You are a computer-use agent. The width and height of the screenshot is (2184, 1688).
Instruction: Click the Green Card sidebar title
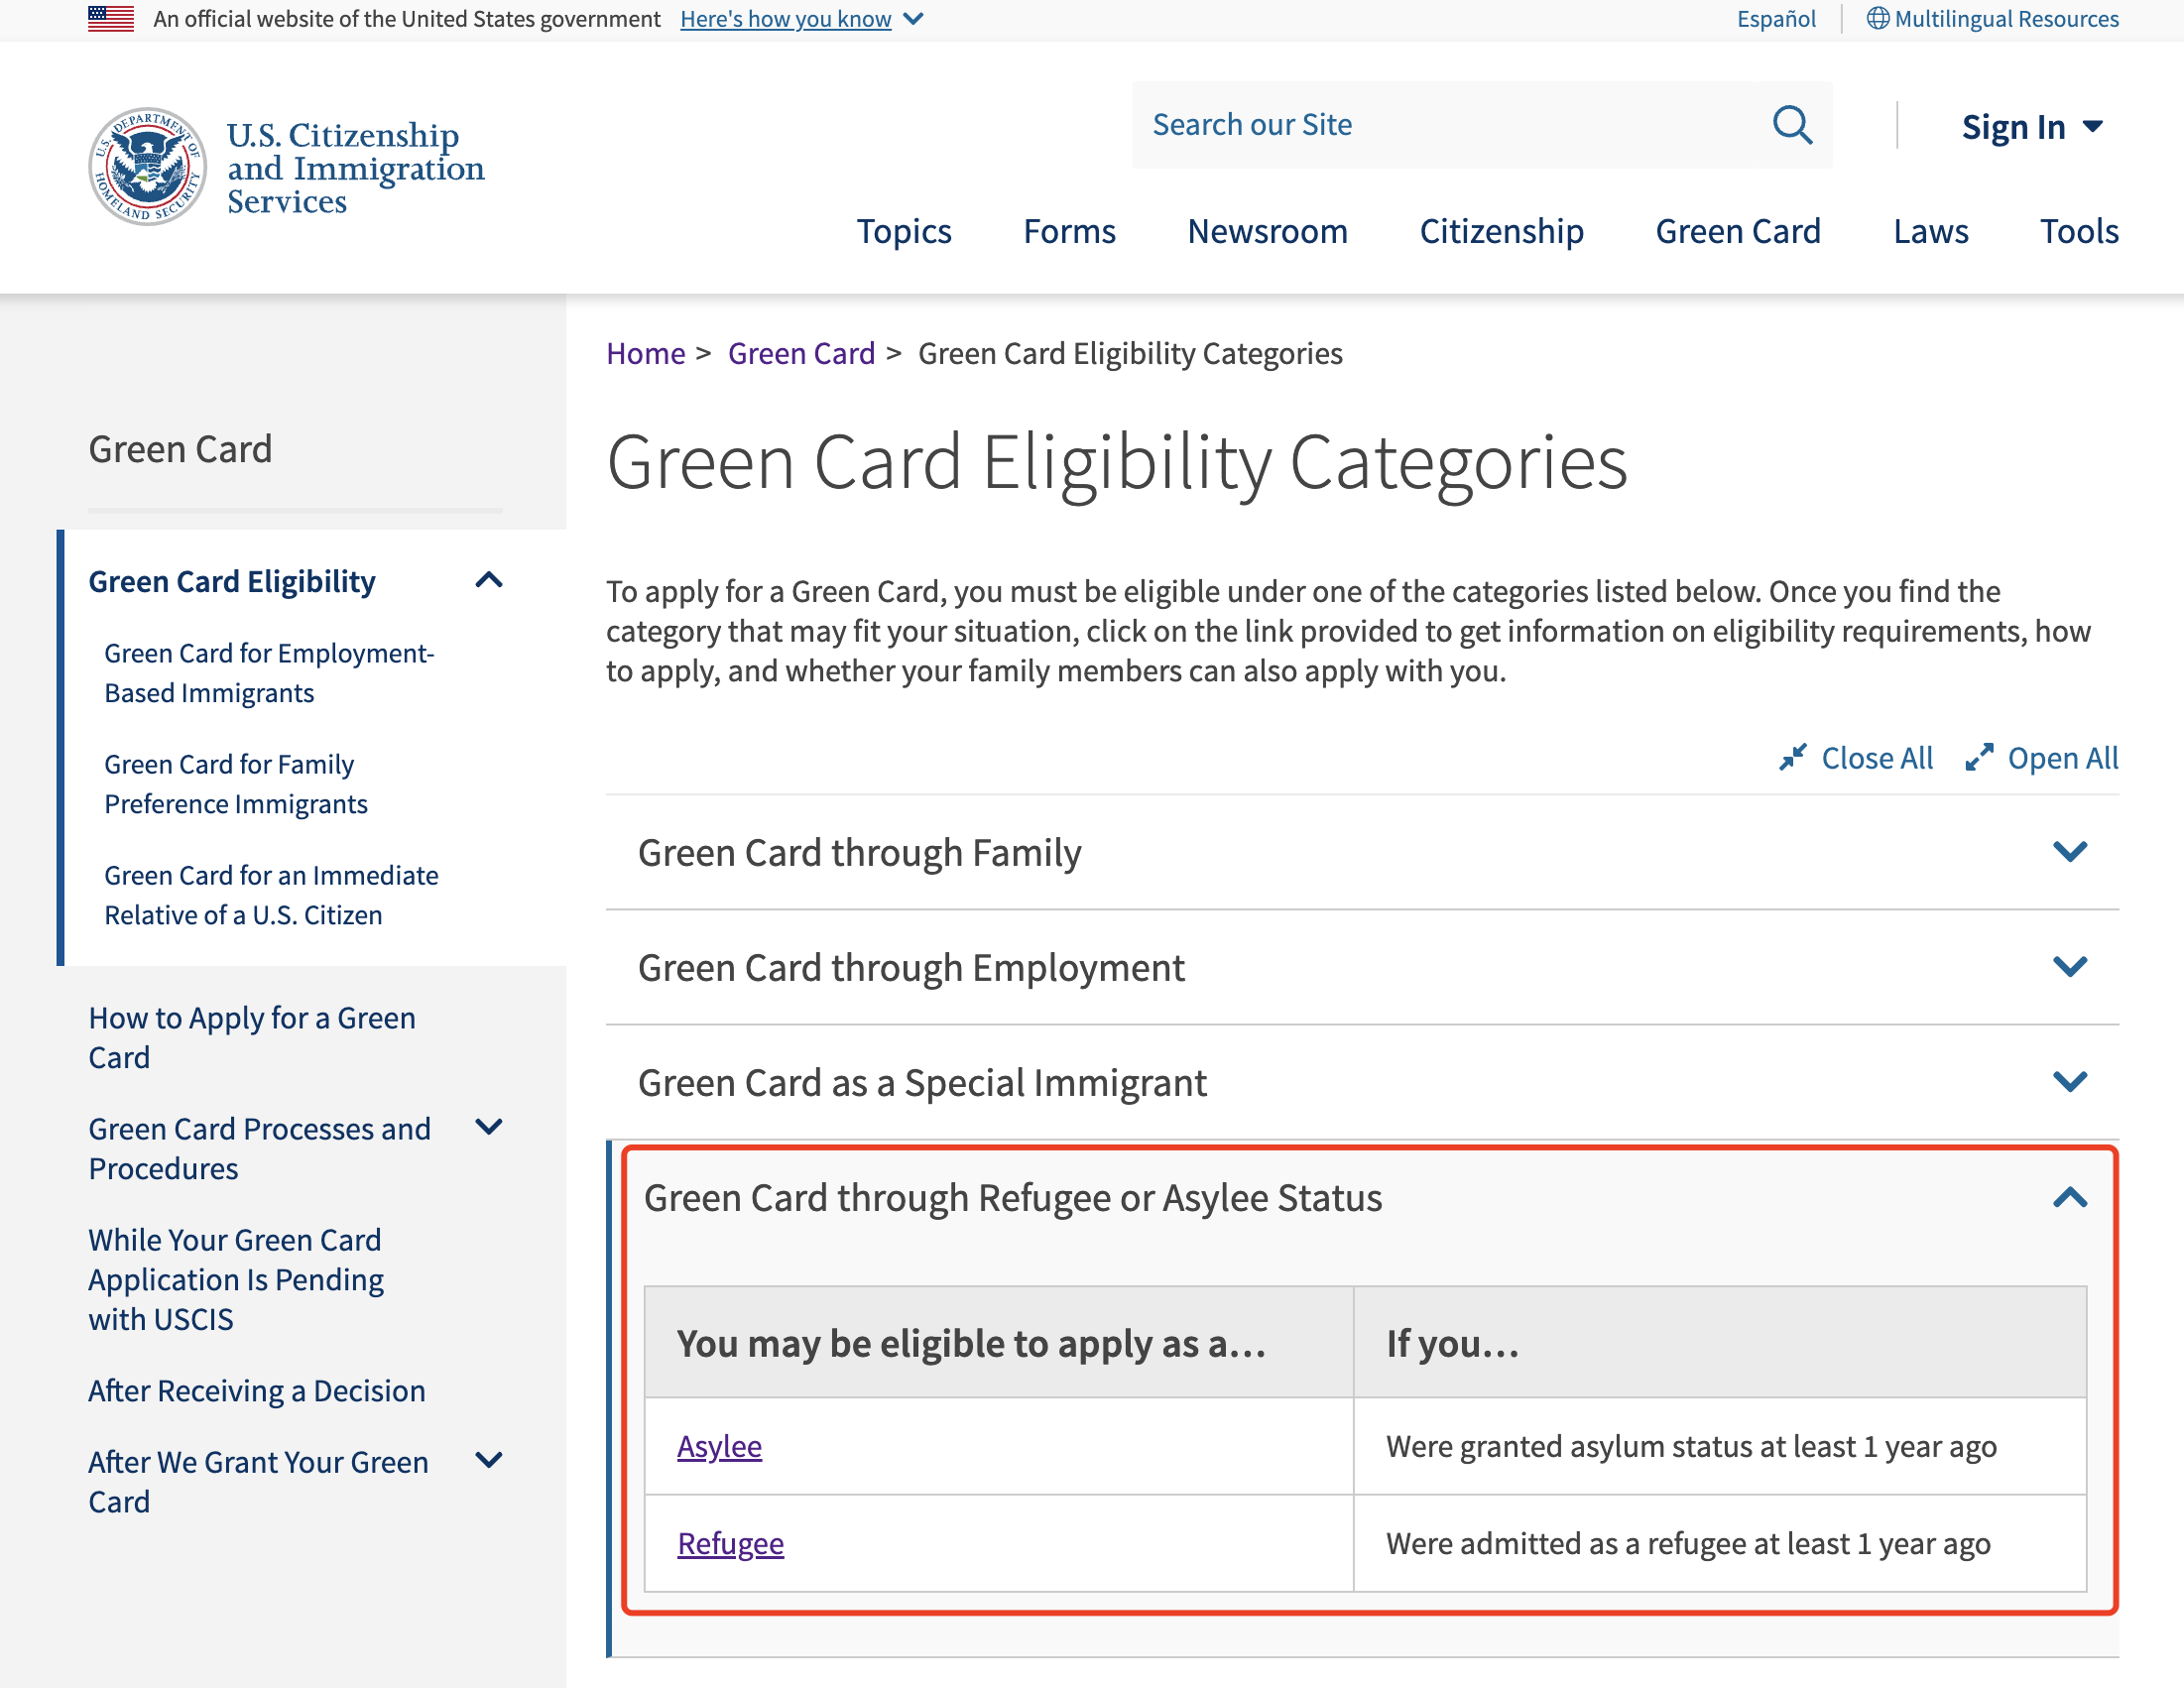[180, 449]
